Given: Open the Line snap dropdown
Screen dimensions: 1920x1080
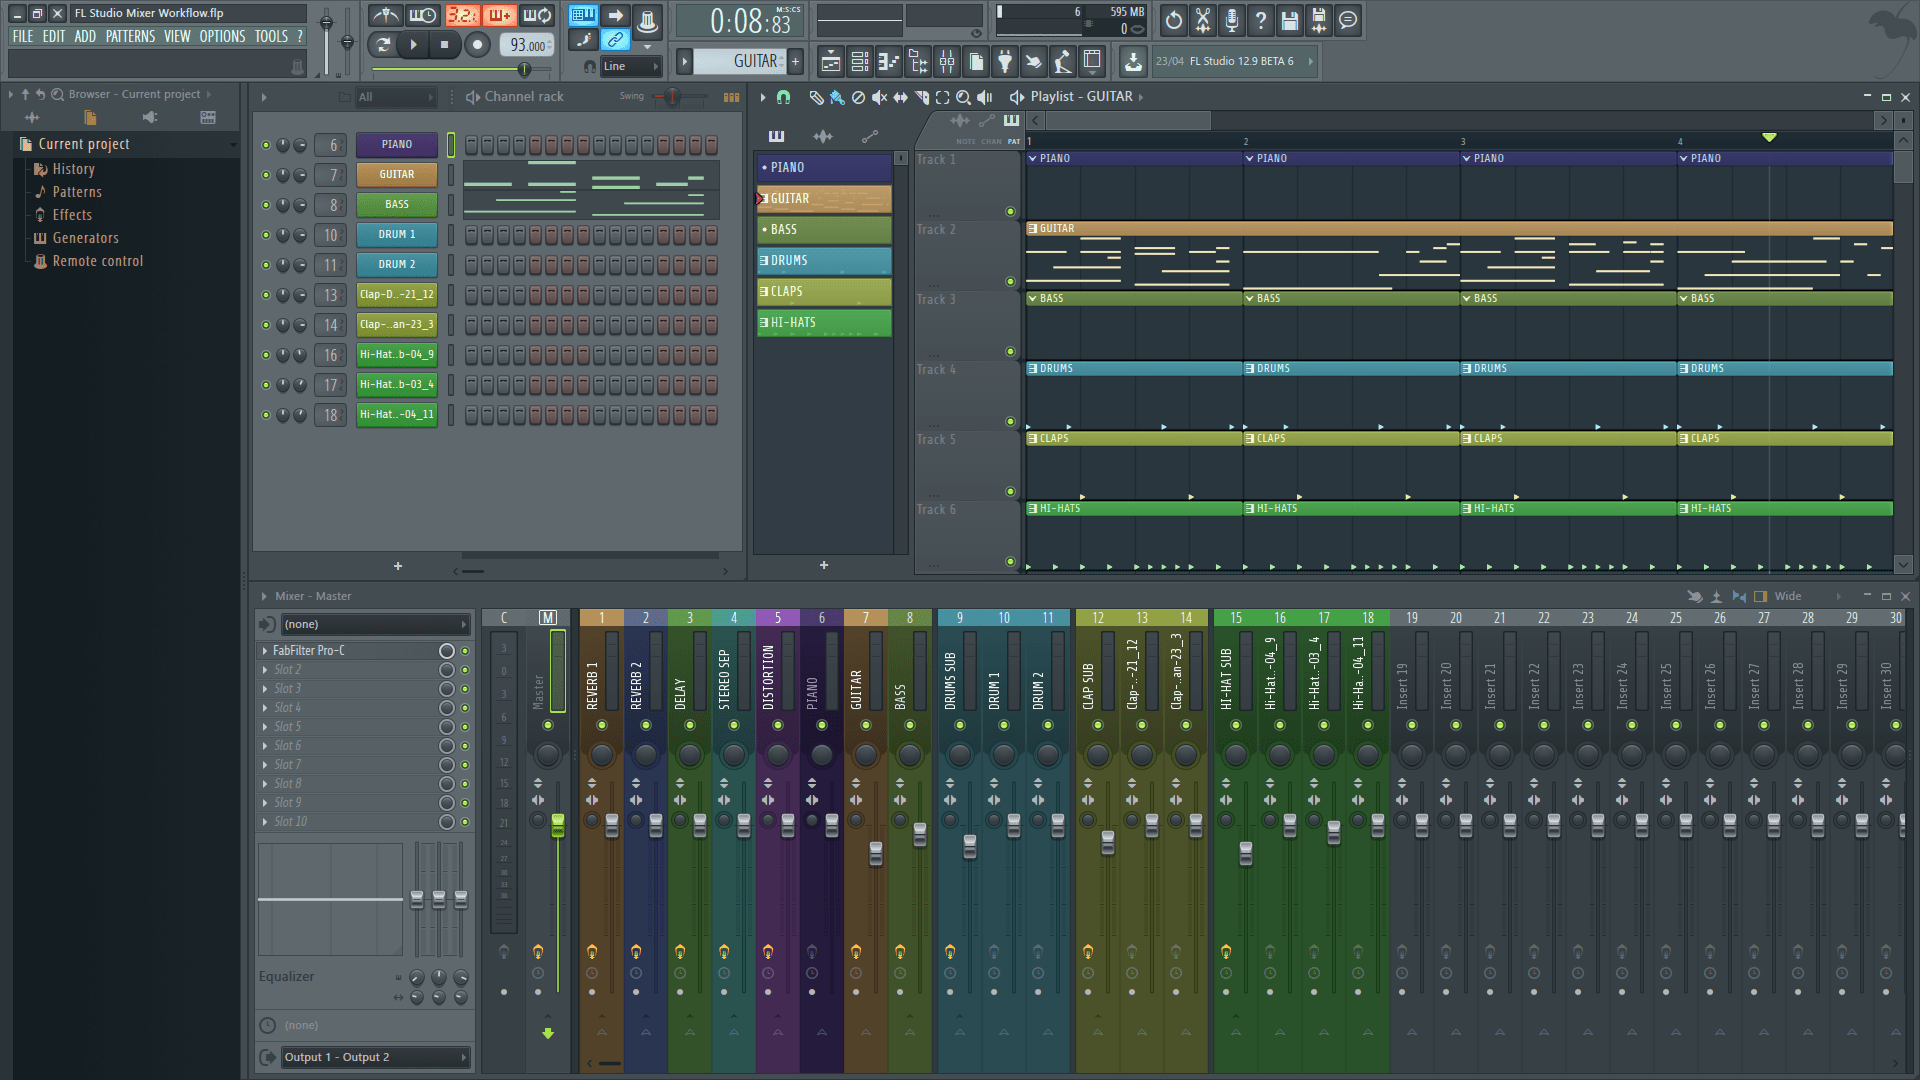Looking at the screenshot, I should [x=630, y=66].
